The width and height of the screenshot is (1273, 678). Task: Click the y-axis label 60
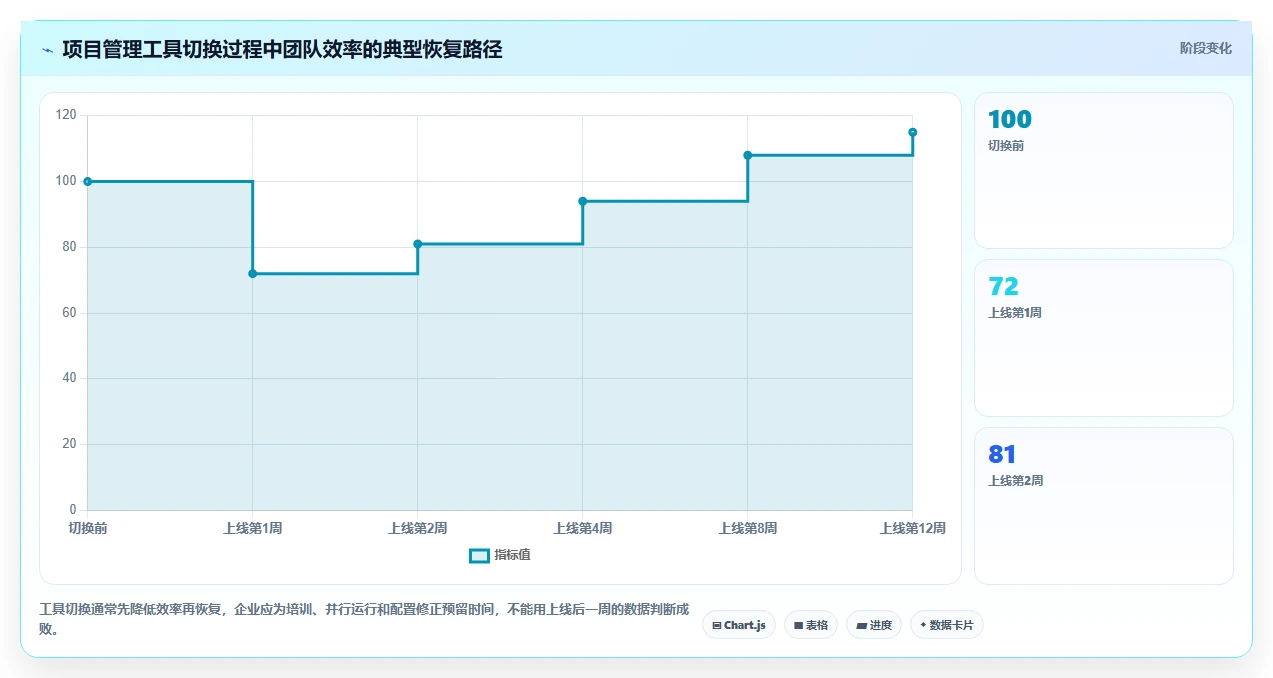69,313
